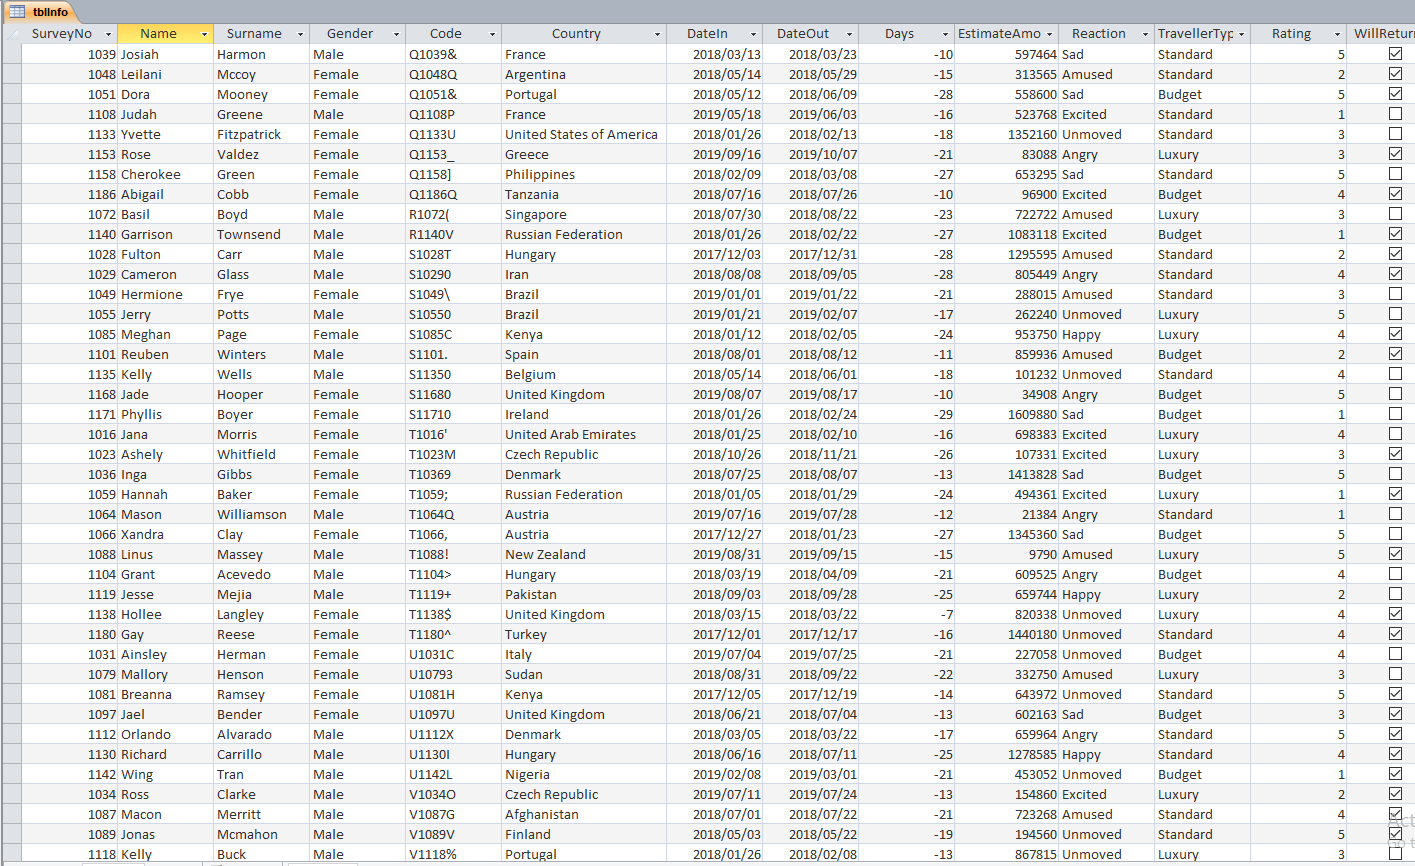Viewport: 1415px width, 866px height.
Task: Select the Gender column header label
Action: (x=350, y=34)
